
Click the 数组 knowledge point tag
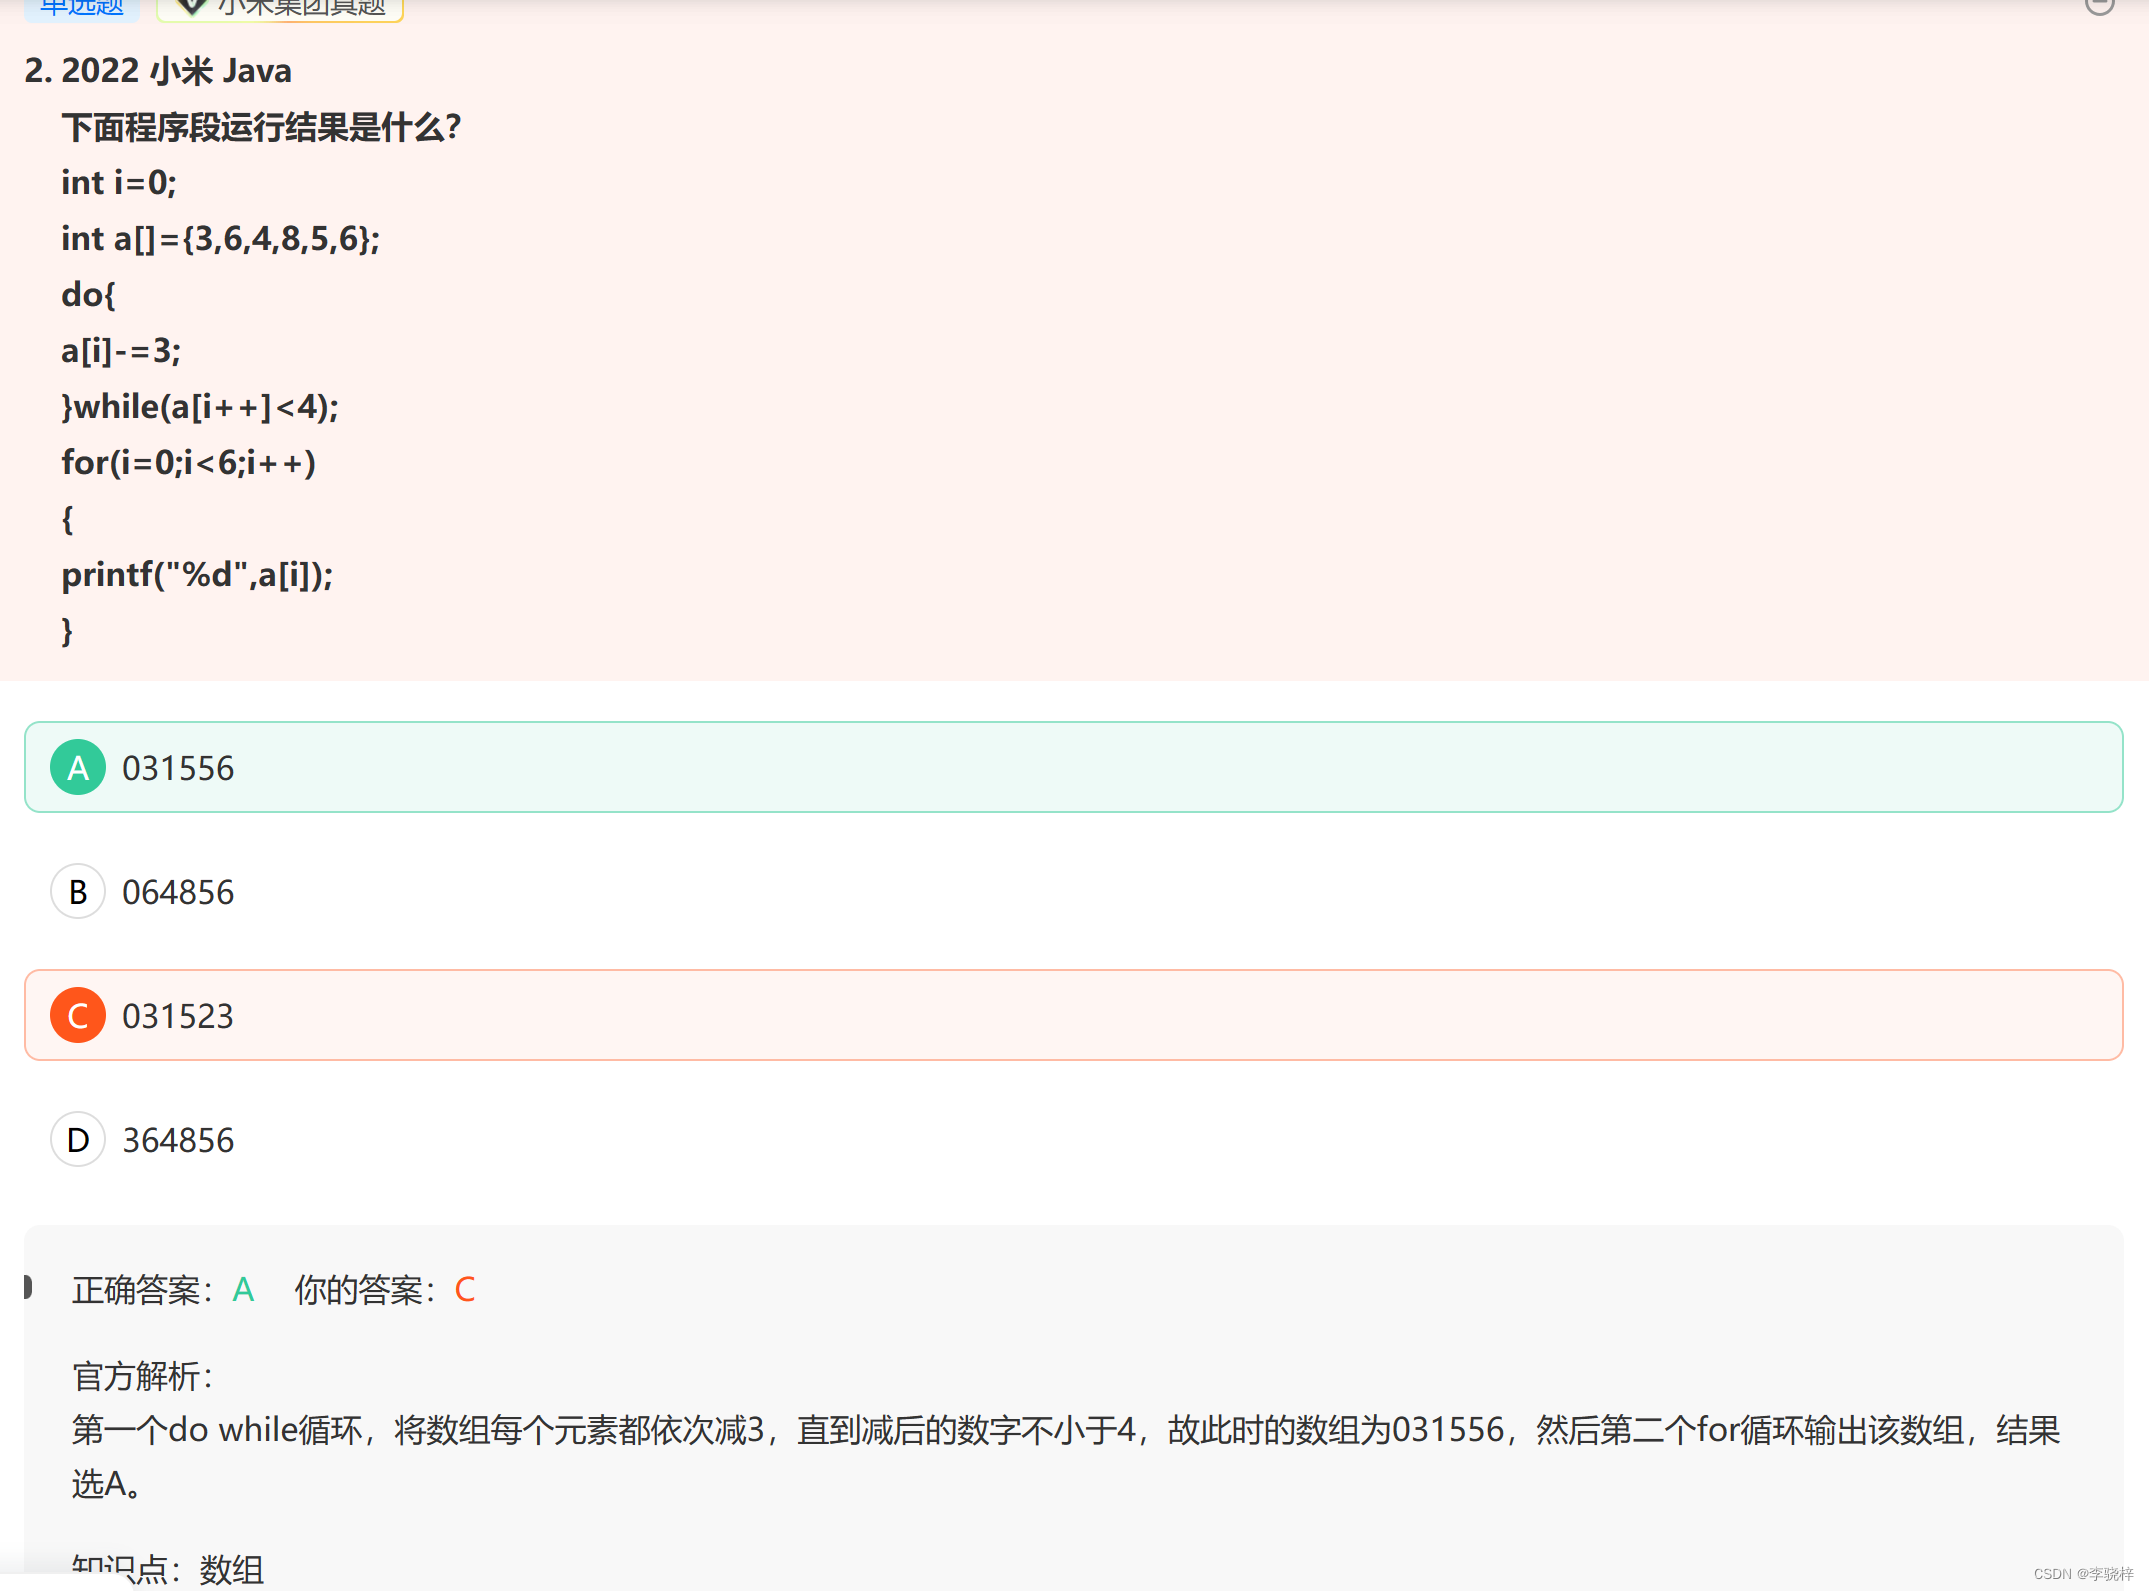pos(231,1570)
